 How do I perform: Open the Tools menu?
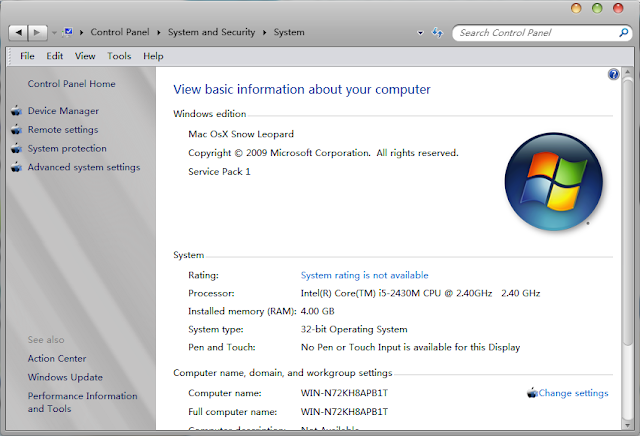pos(119,56)
